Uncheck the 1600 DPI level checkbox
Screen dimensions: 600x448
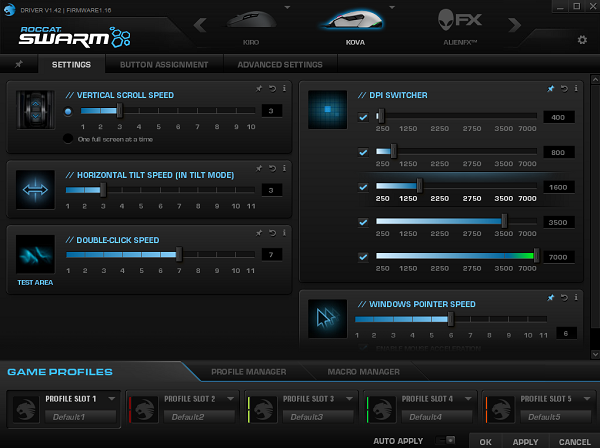363,187
